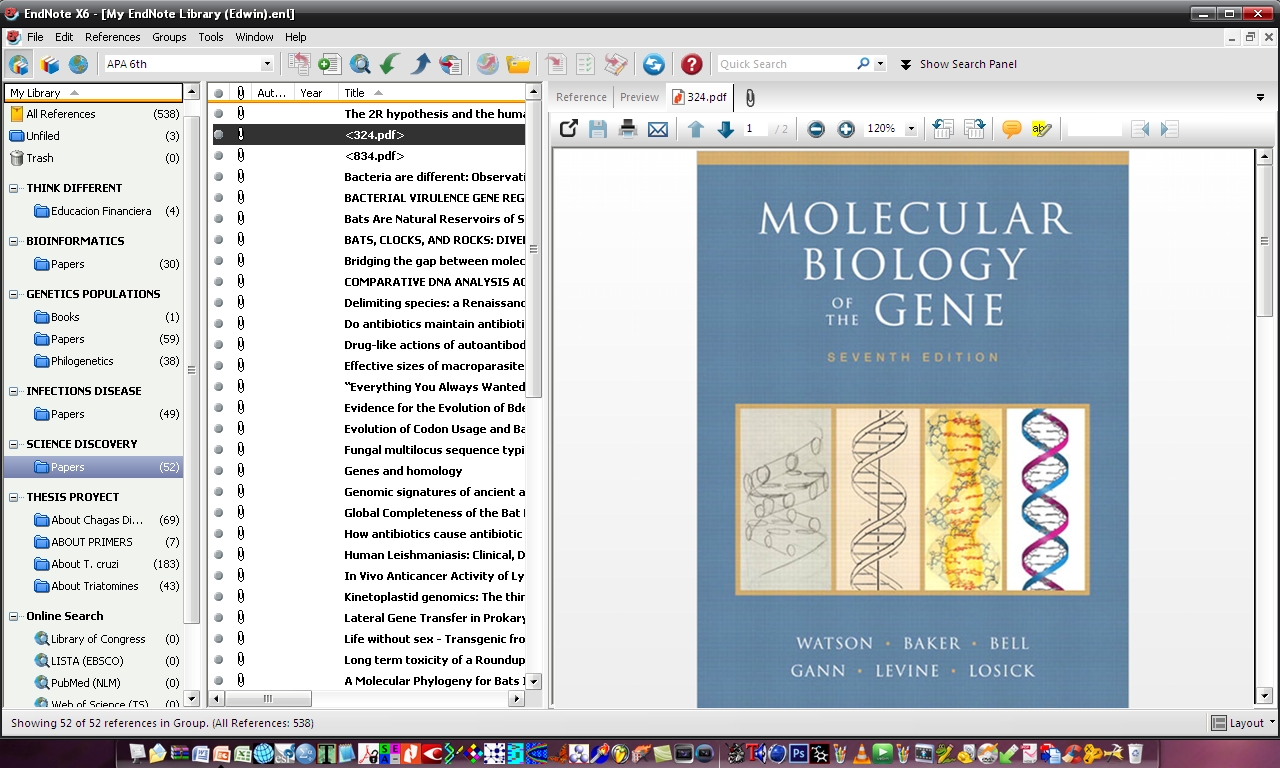Open the APA 6th output style dropdown

pos(266,64)
